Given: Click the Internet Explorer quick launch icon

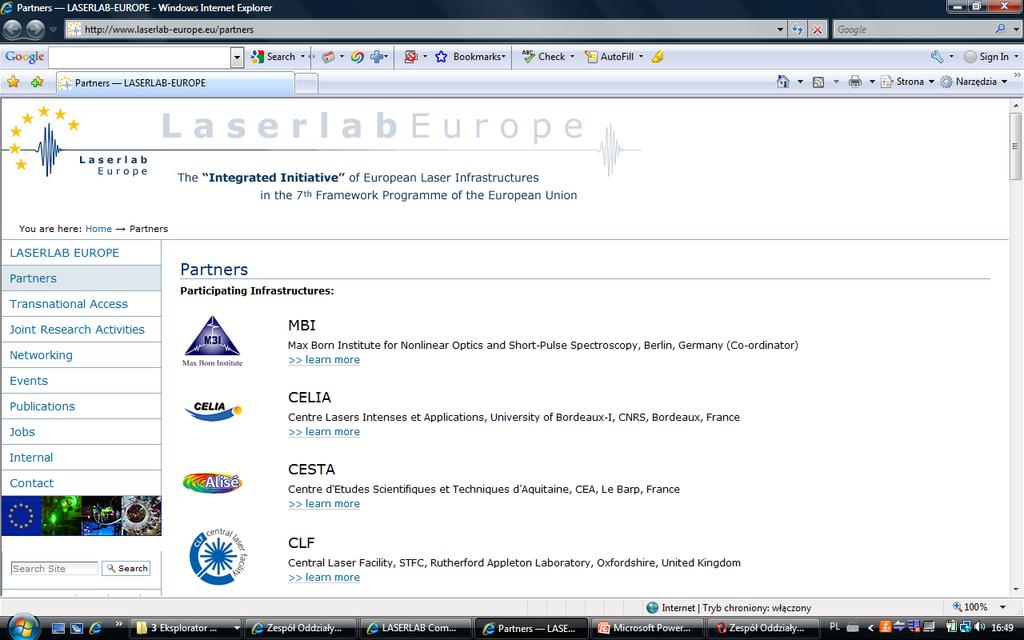Looking at the screenshot, I should pos(95,628).
